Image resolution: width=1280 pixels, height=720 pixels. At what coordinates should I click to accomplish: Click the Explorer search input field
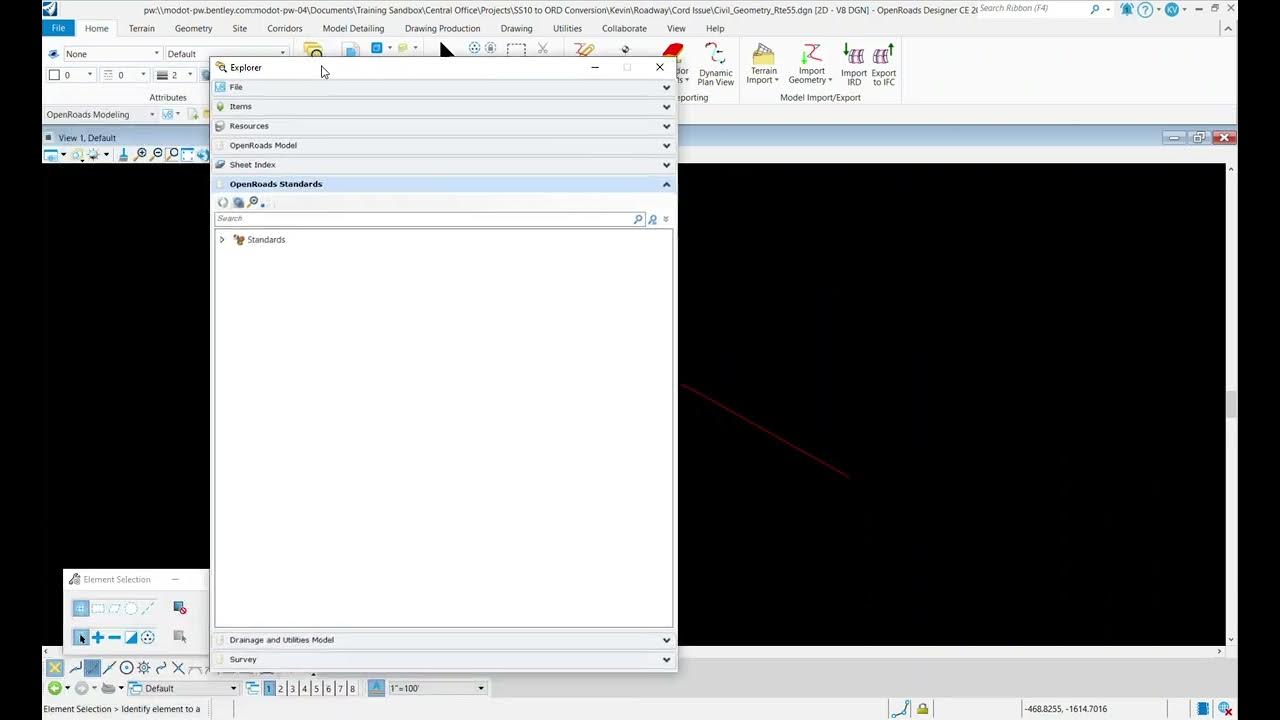coord(424,219)
